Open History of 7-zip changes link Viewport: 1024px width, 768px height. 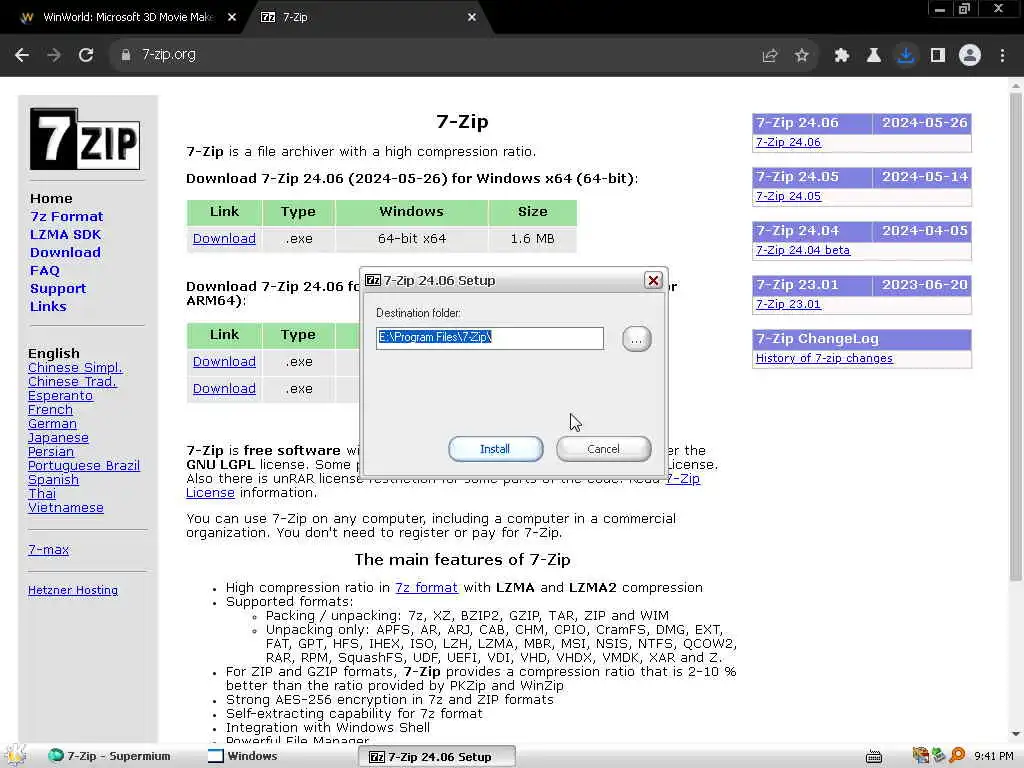pyautogui.click(x=824, y=359)
